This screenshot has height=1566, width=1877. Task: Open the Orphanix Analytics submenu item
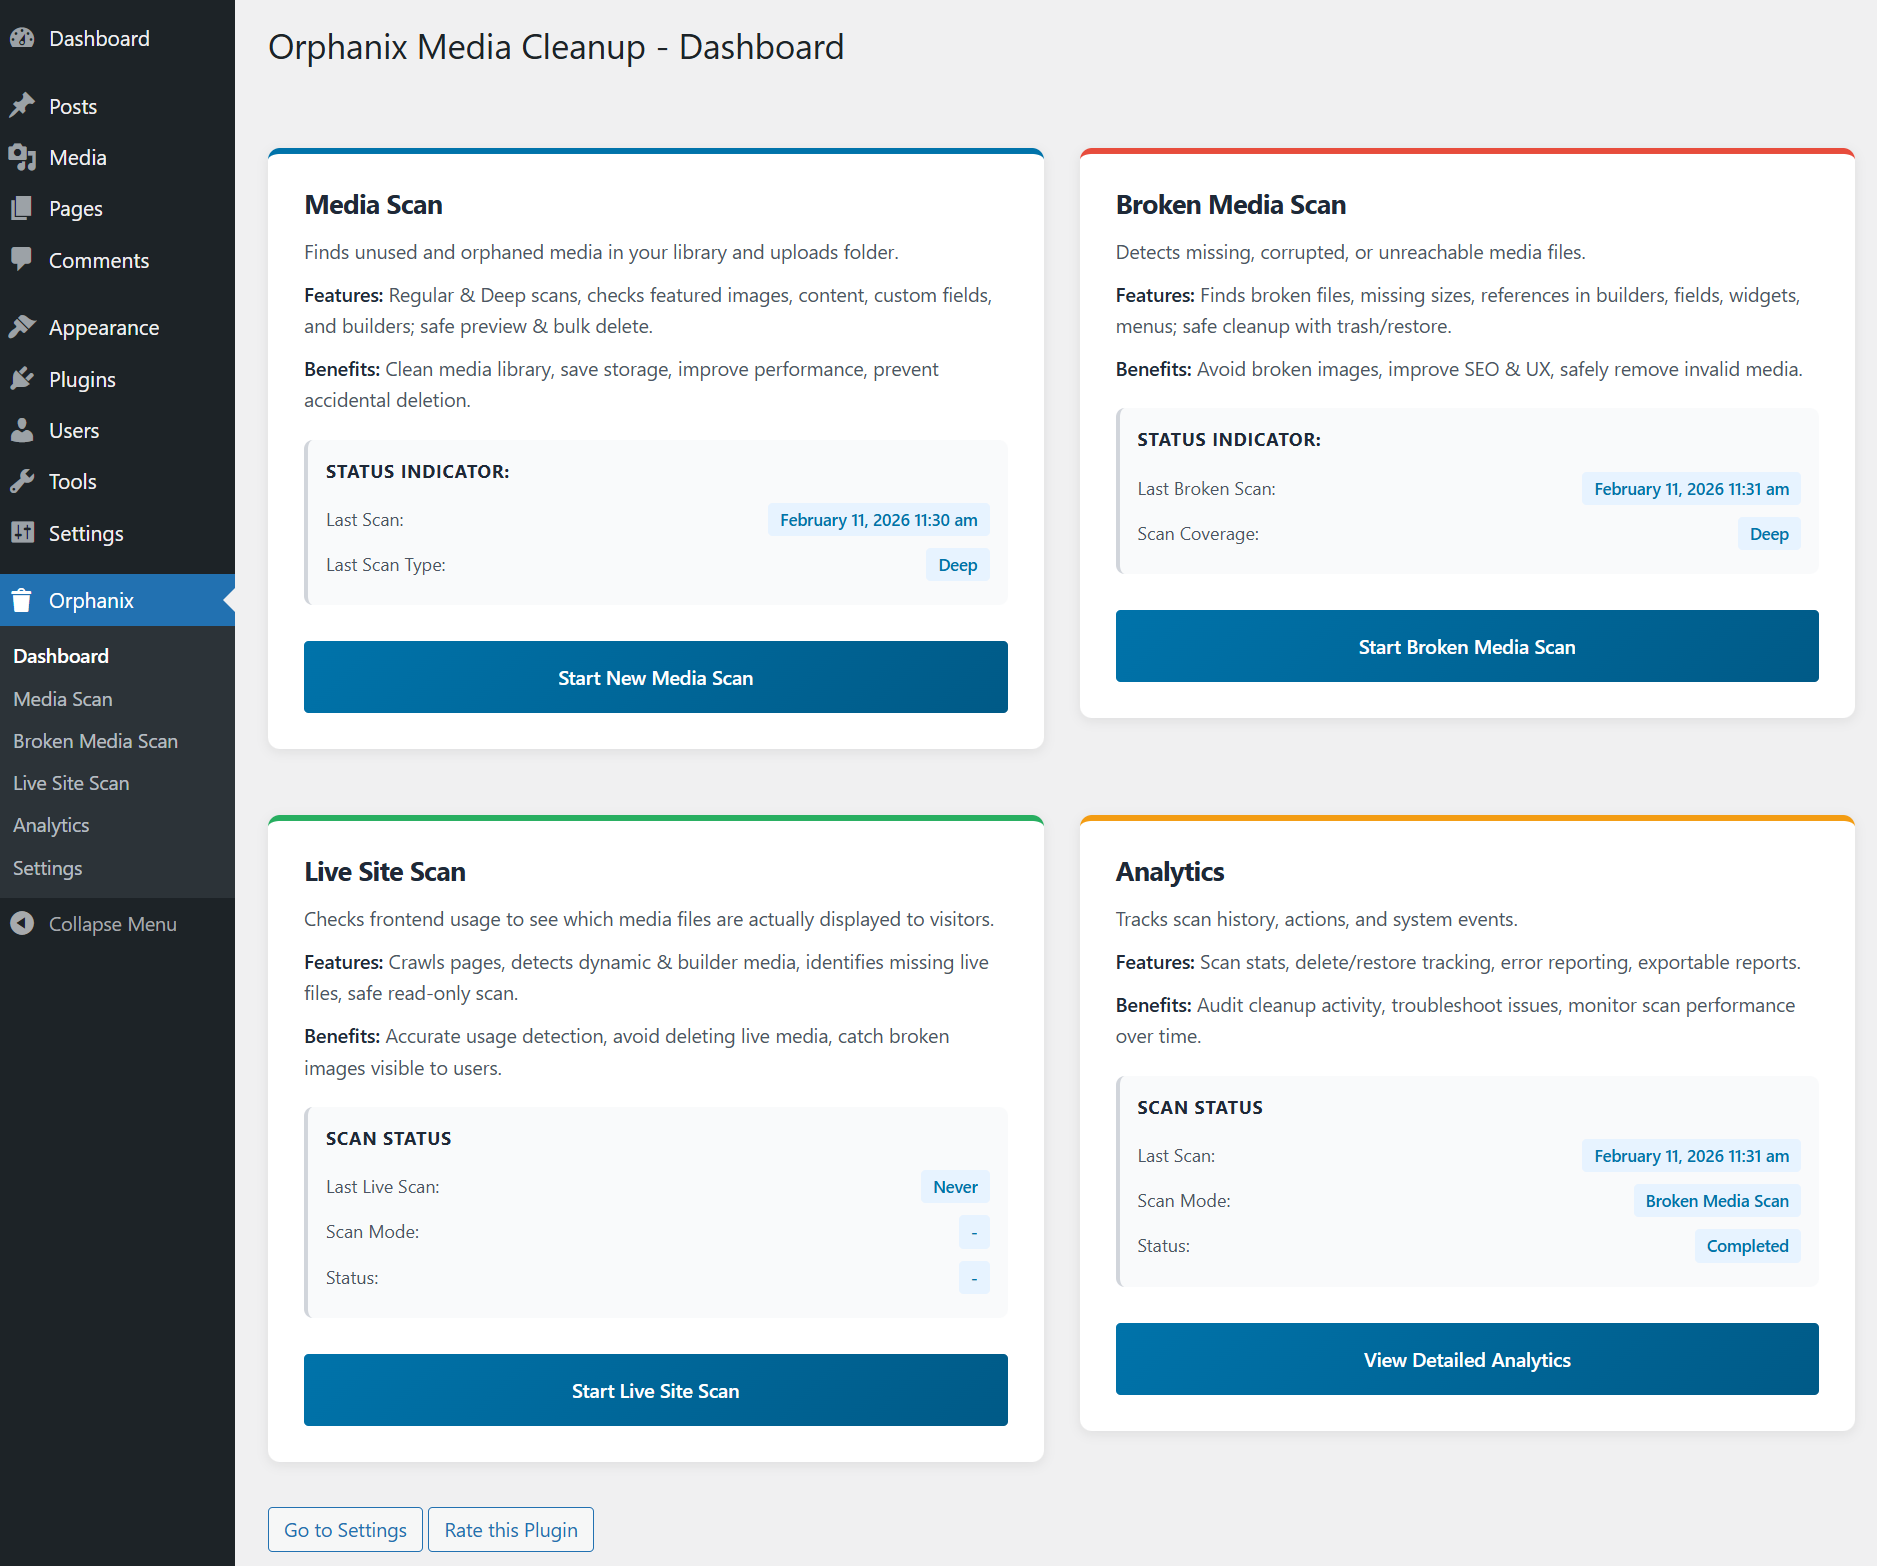51,825
